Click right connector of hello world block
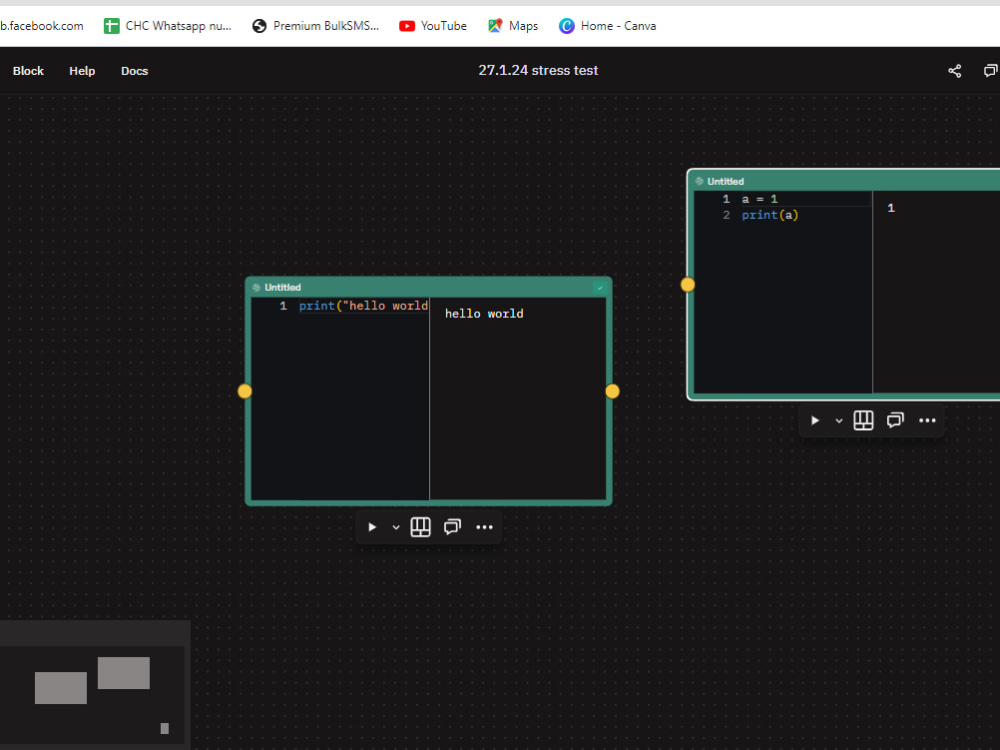Viewport: 1000px width, 750px height. [612, 391]
